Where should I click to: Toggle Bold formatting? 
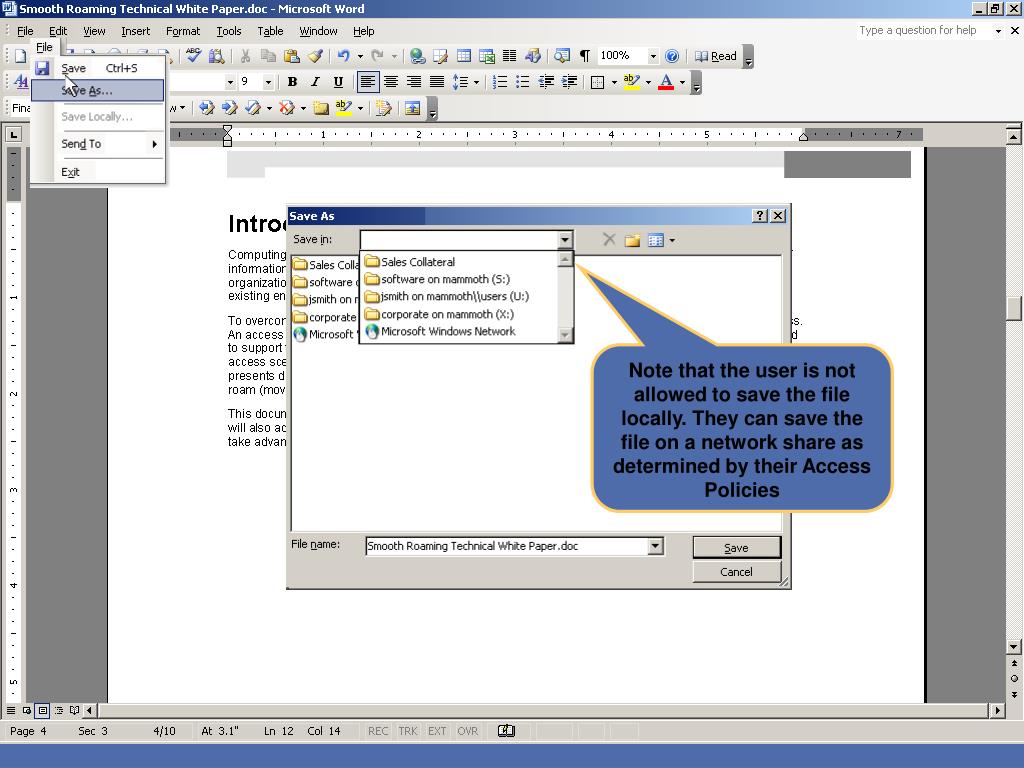pyautogui.click(x=292, y=82)
